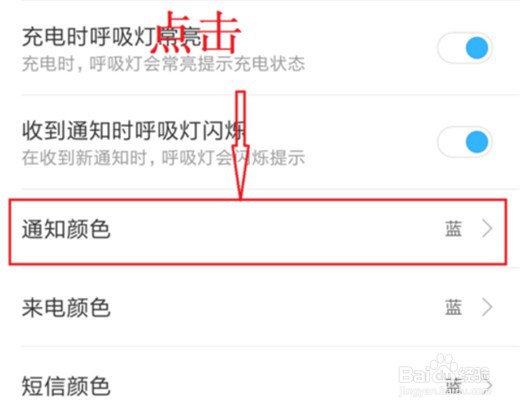Click the 呼吸灯会常亮提示充电状态 description
Image resolution: width=520 pixels, height=409 pixels.
pos(197,63)
